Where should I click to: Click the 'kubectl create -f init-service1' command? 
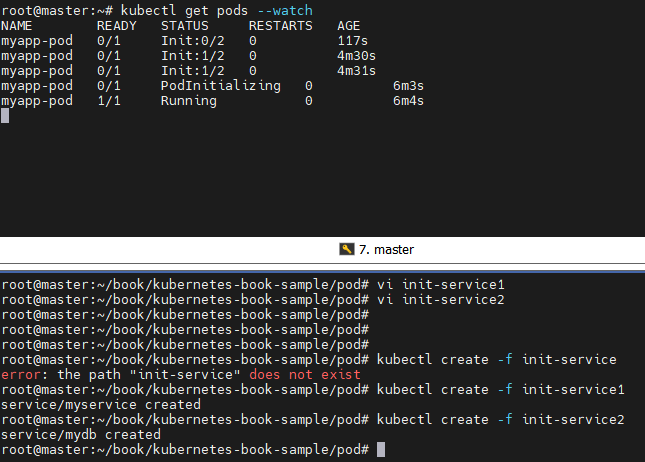point(501,390)
